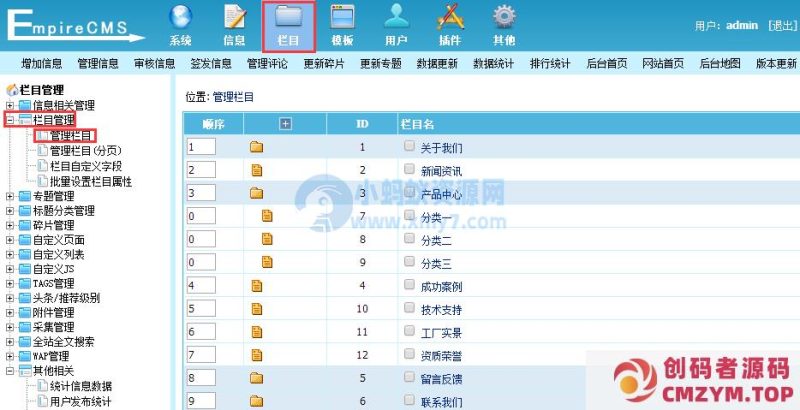Viewport: 800px width, 410px height.
Task: Click folder icon in 联系我们 row
Action: click(x=257, y=401)
